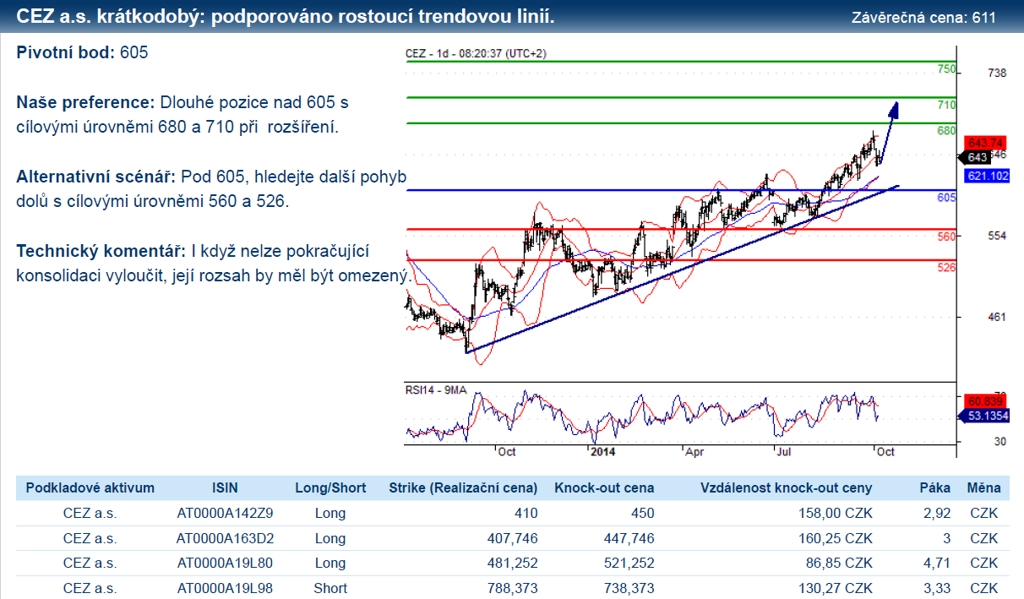Click the 'Vzdálenost knock-out ceny' column header
This screenshot has width=1024, height=599.
(x=786, y=488)
